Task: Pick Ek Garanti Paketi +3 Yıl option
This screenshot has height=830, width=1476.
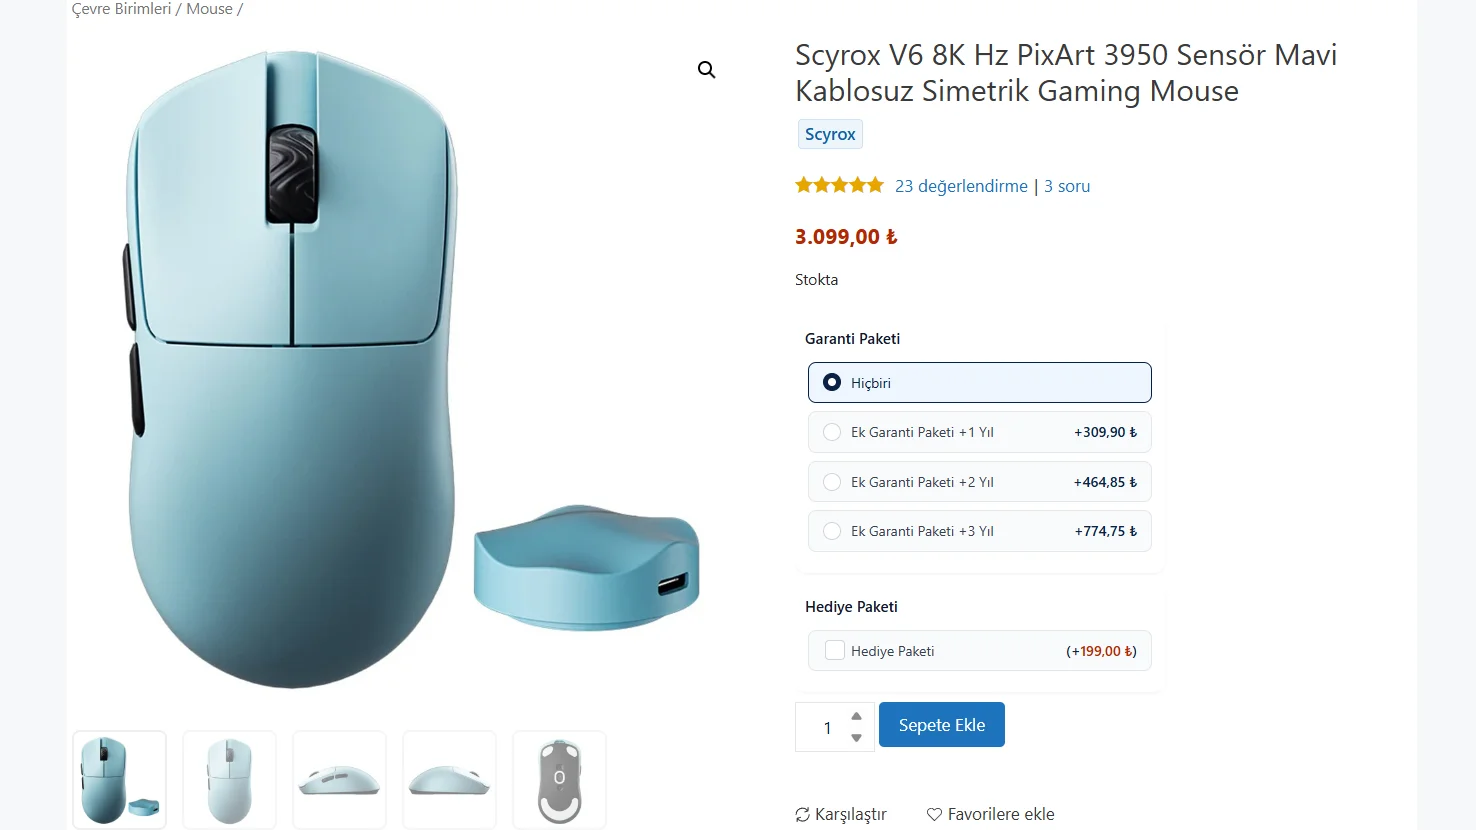Action: point(832,531)
